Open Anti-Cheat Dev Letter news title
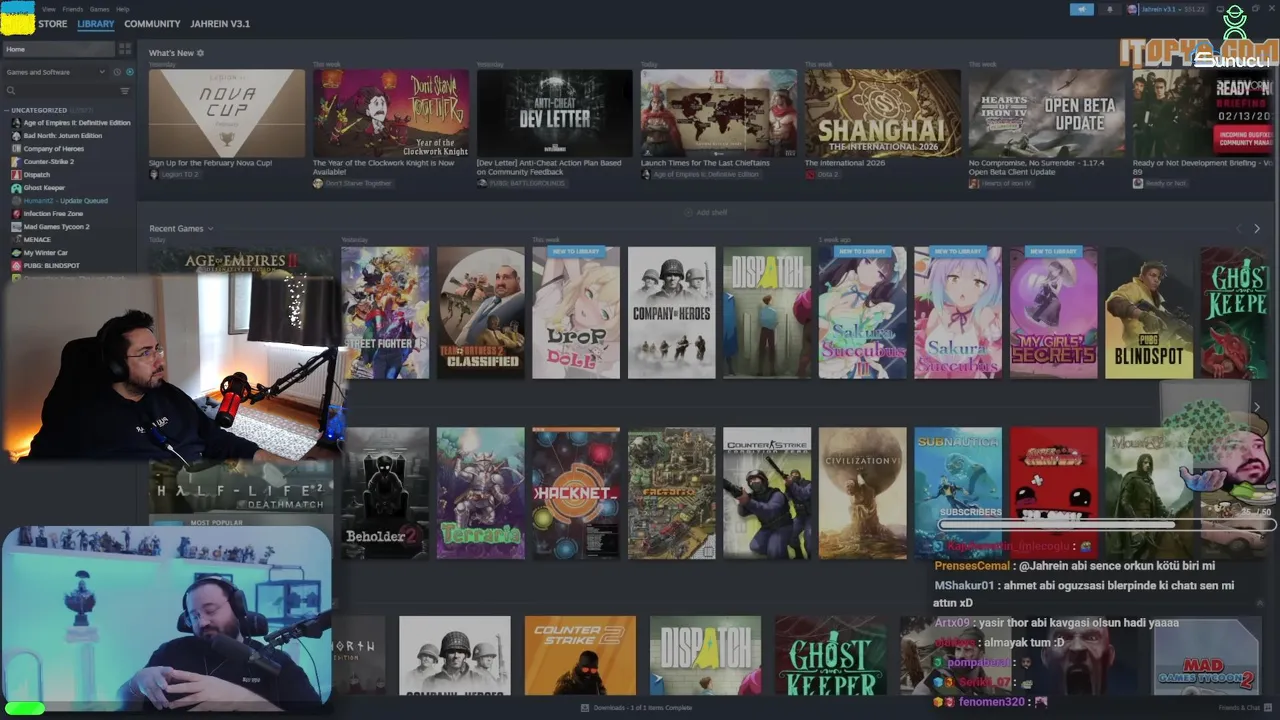The height and width of the screenshot is (720, 1280). tap(549, 168)
